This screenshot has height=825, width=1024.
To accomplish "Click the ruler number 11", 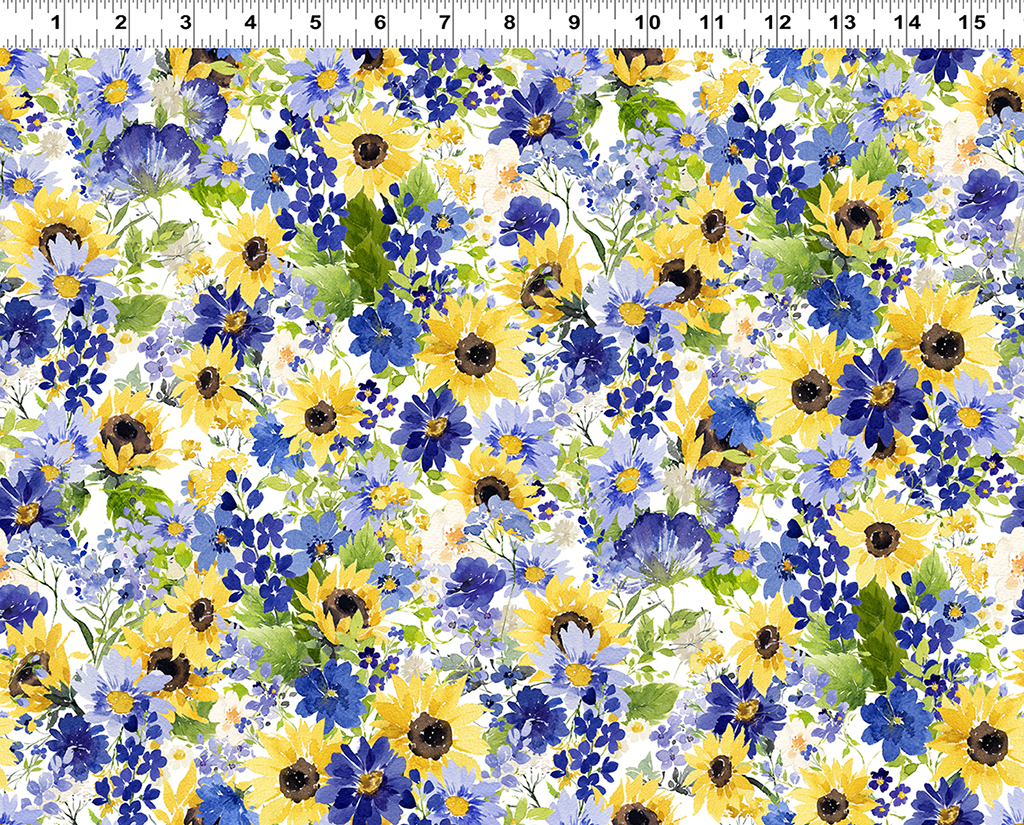I will pyautogui.click(x=712, y=23).
